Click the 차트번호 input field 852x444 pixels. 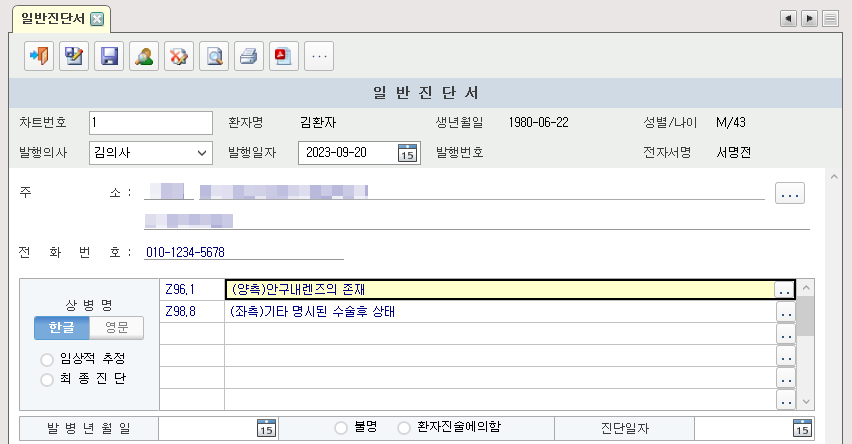150,123
